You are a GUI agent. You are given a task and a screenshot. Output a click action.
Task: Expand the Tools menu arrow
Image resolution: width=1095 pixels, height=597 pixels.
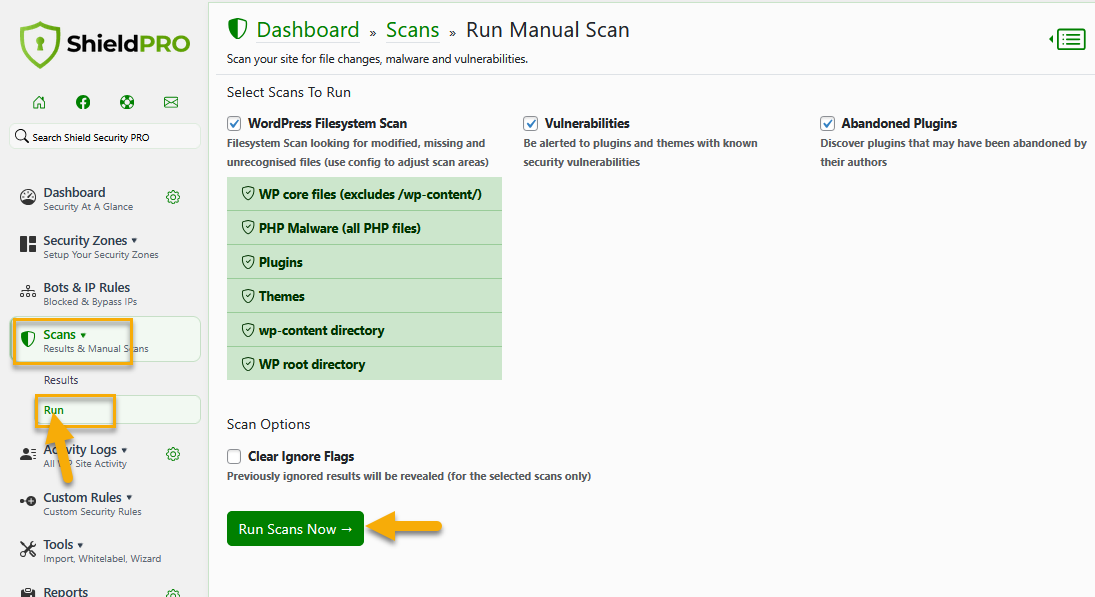coord(80,545)
